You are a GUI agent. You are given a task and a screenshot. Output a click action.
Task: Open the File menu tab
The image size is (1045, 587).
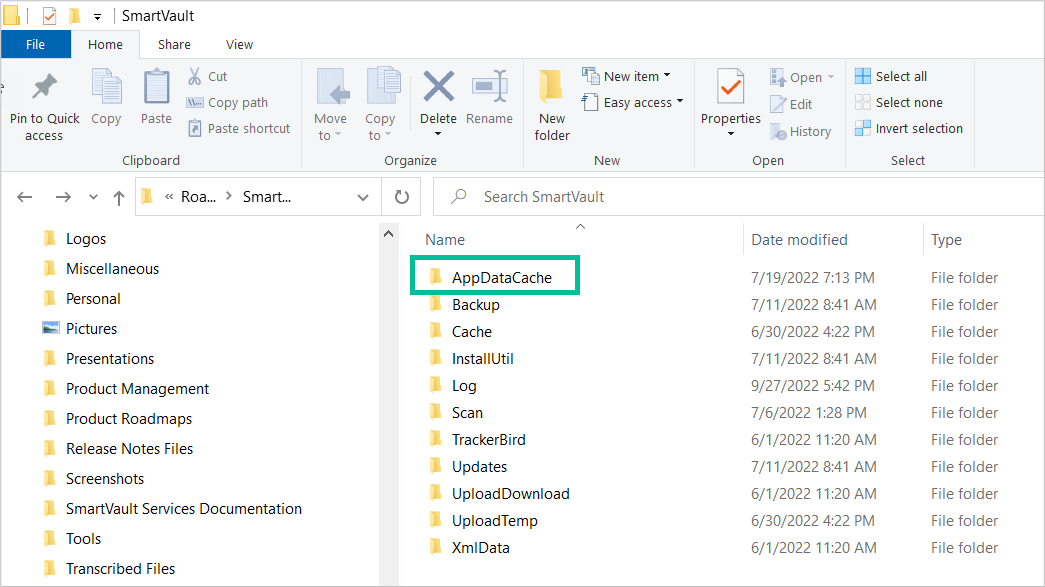tap(35, 44)
